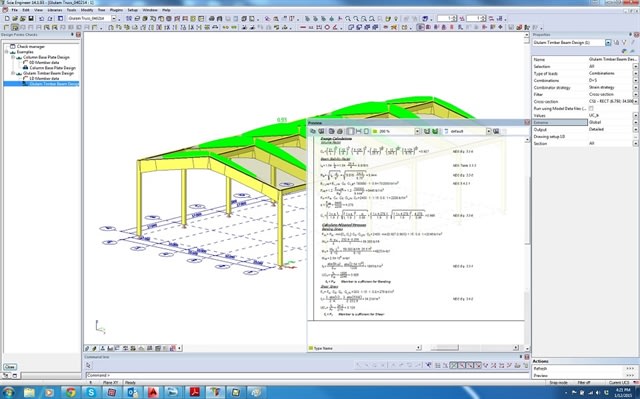Click the Preview horizontal scrollbar thumb
This screenshot has width=640, height=399.
pyautogui.click(x=444, y=348)
